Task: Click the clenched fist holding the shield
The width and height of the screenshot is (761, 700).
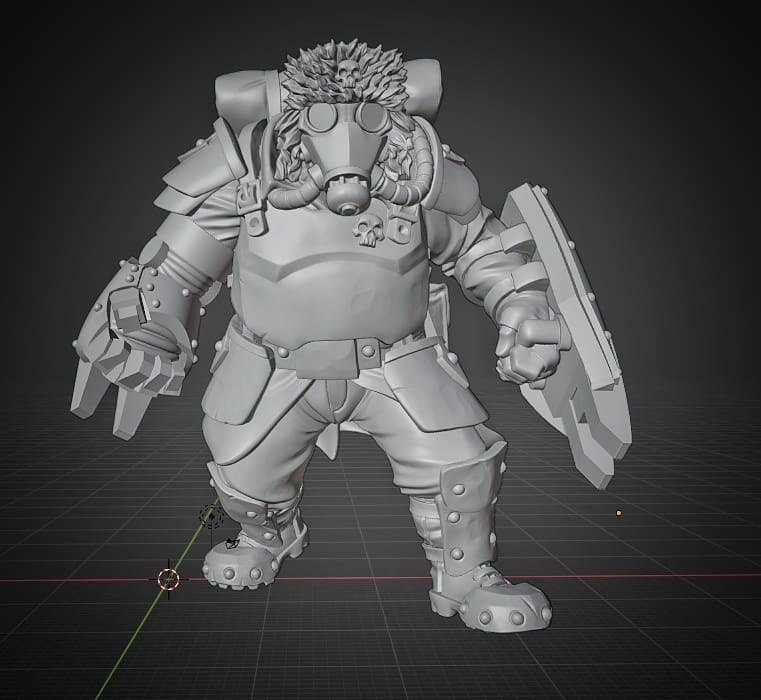Action: 530,345
